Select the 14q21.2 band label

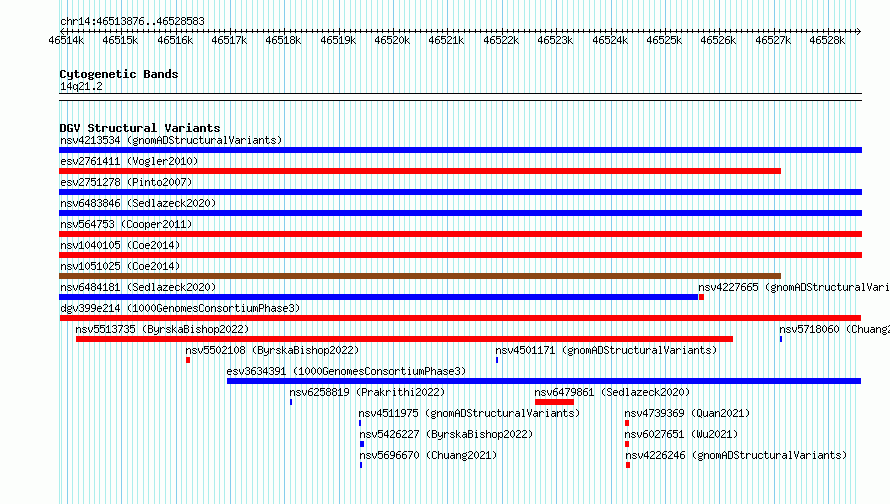[x=81, y=86]
